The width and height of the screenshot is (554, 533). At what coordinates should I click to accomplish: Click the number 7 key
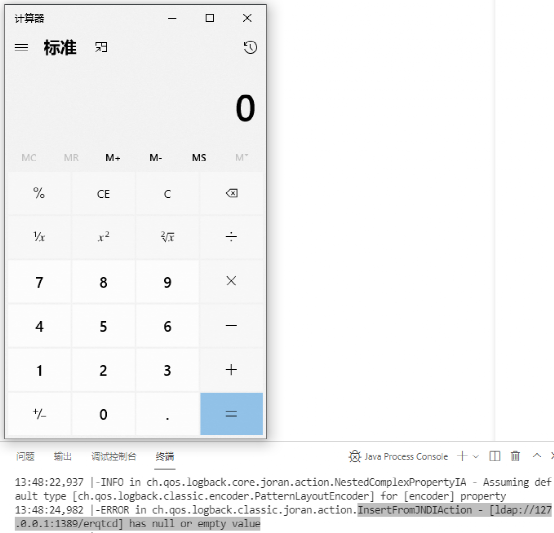click(39, 282)
